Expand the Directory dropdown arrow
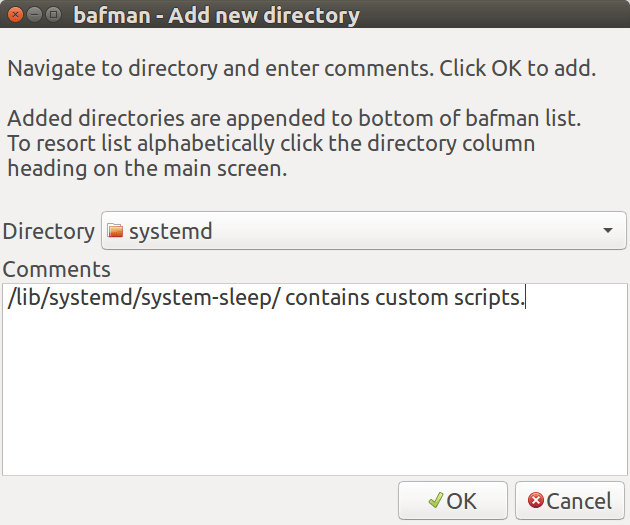This screenshot has width=630, height=525. pyautogui.click(x=607, y=231)
